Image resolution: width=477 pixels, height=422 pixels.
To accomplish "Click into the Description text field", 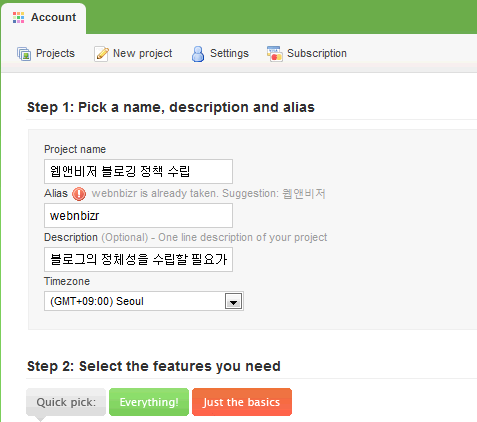I will point(138,259).
